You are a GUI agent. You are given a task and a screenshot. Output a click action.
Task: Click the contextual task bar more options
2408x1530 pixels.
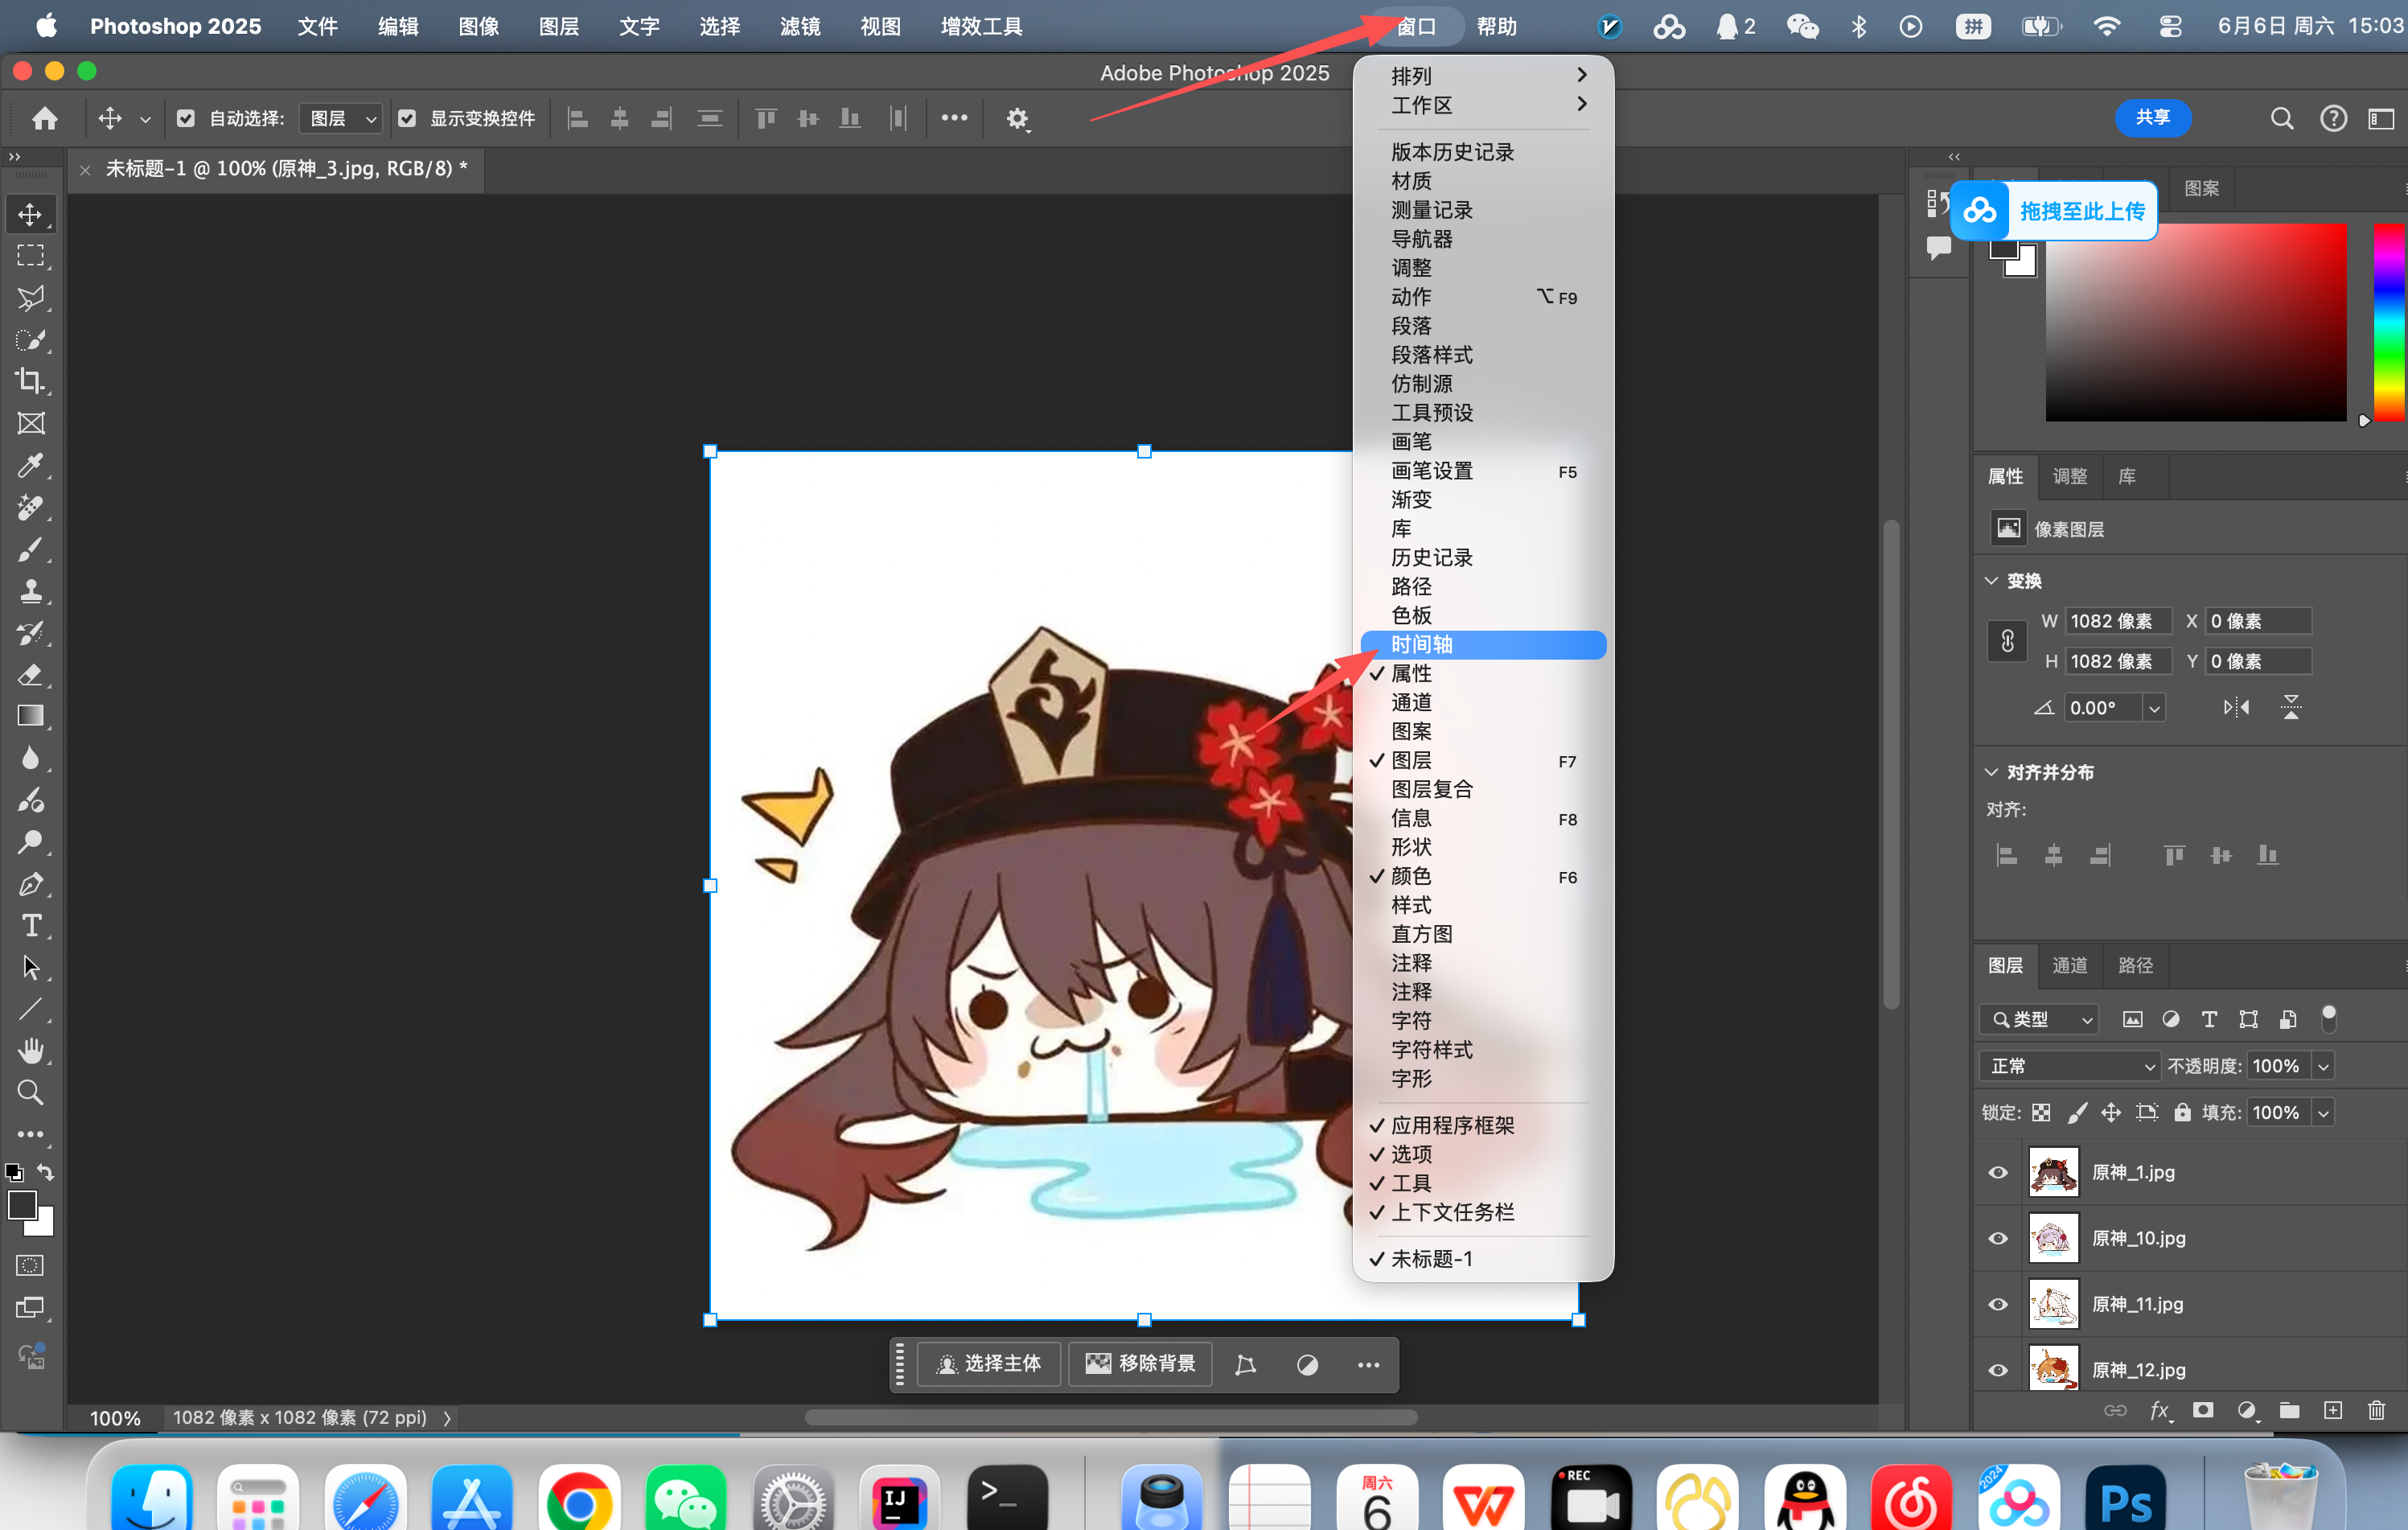pos(1368,1364)
